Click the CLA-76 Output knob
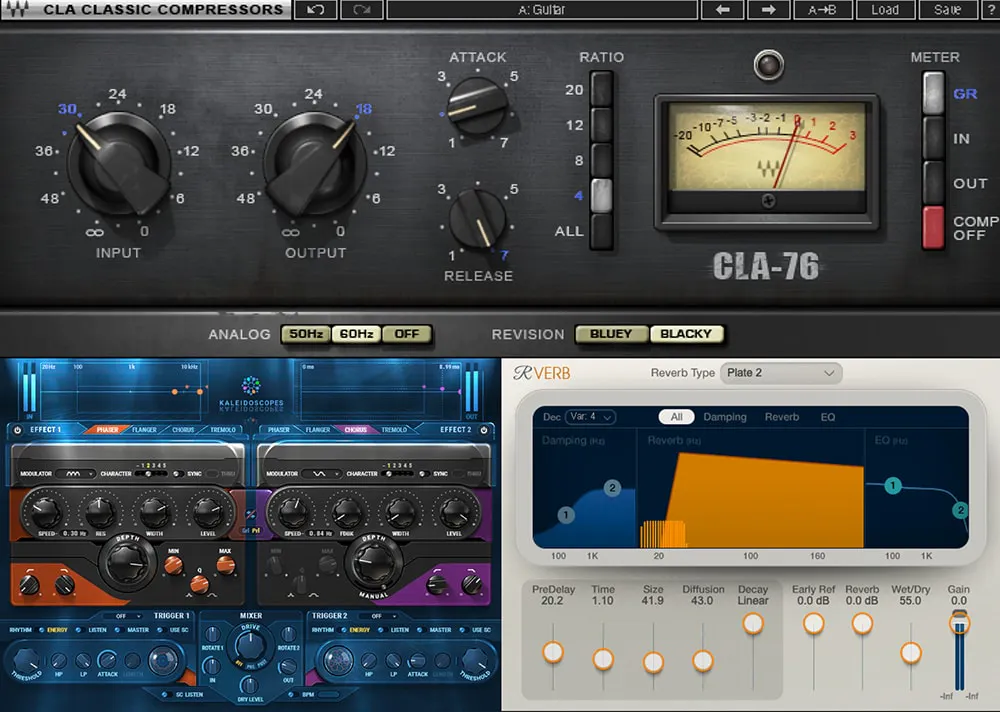1000x712 pixels. pyautogui.click(x=314, y=163)
